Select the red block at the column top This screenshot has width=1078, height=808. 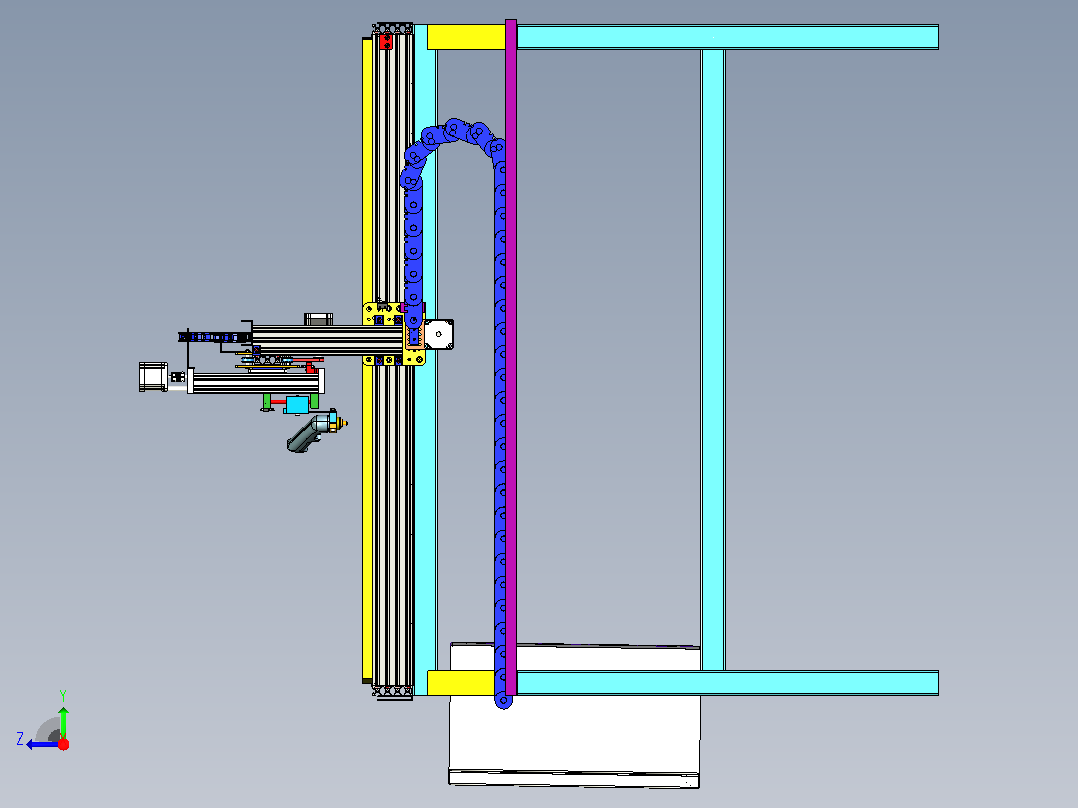pyautogui.click(x=386, y=42)
